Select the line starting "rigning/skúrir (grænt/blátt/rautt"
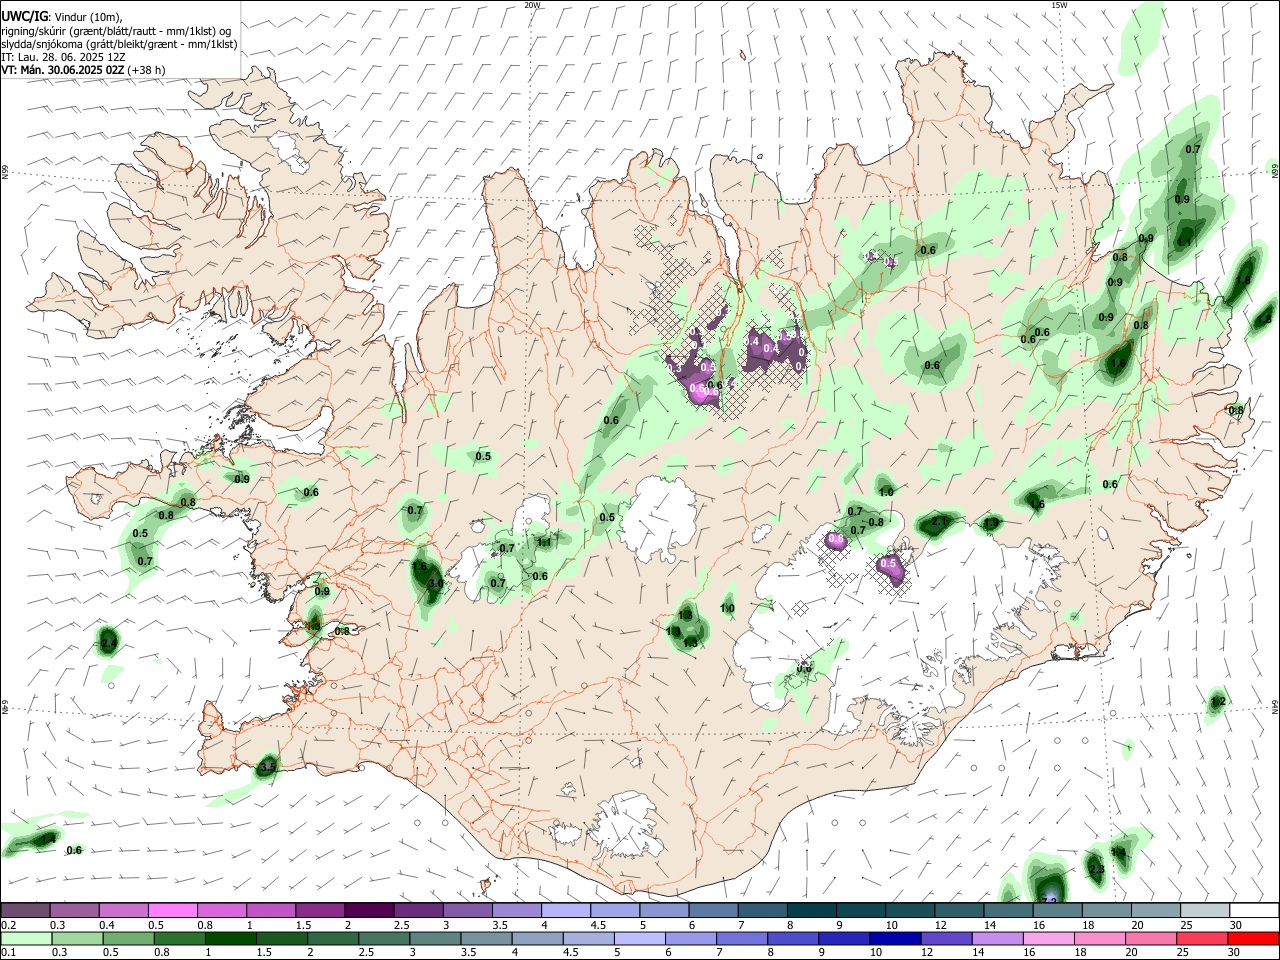 tap(116, 31)
